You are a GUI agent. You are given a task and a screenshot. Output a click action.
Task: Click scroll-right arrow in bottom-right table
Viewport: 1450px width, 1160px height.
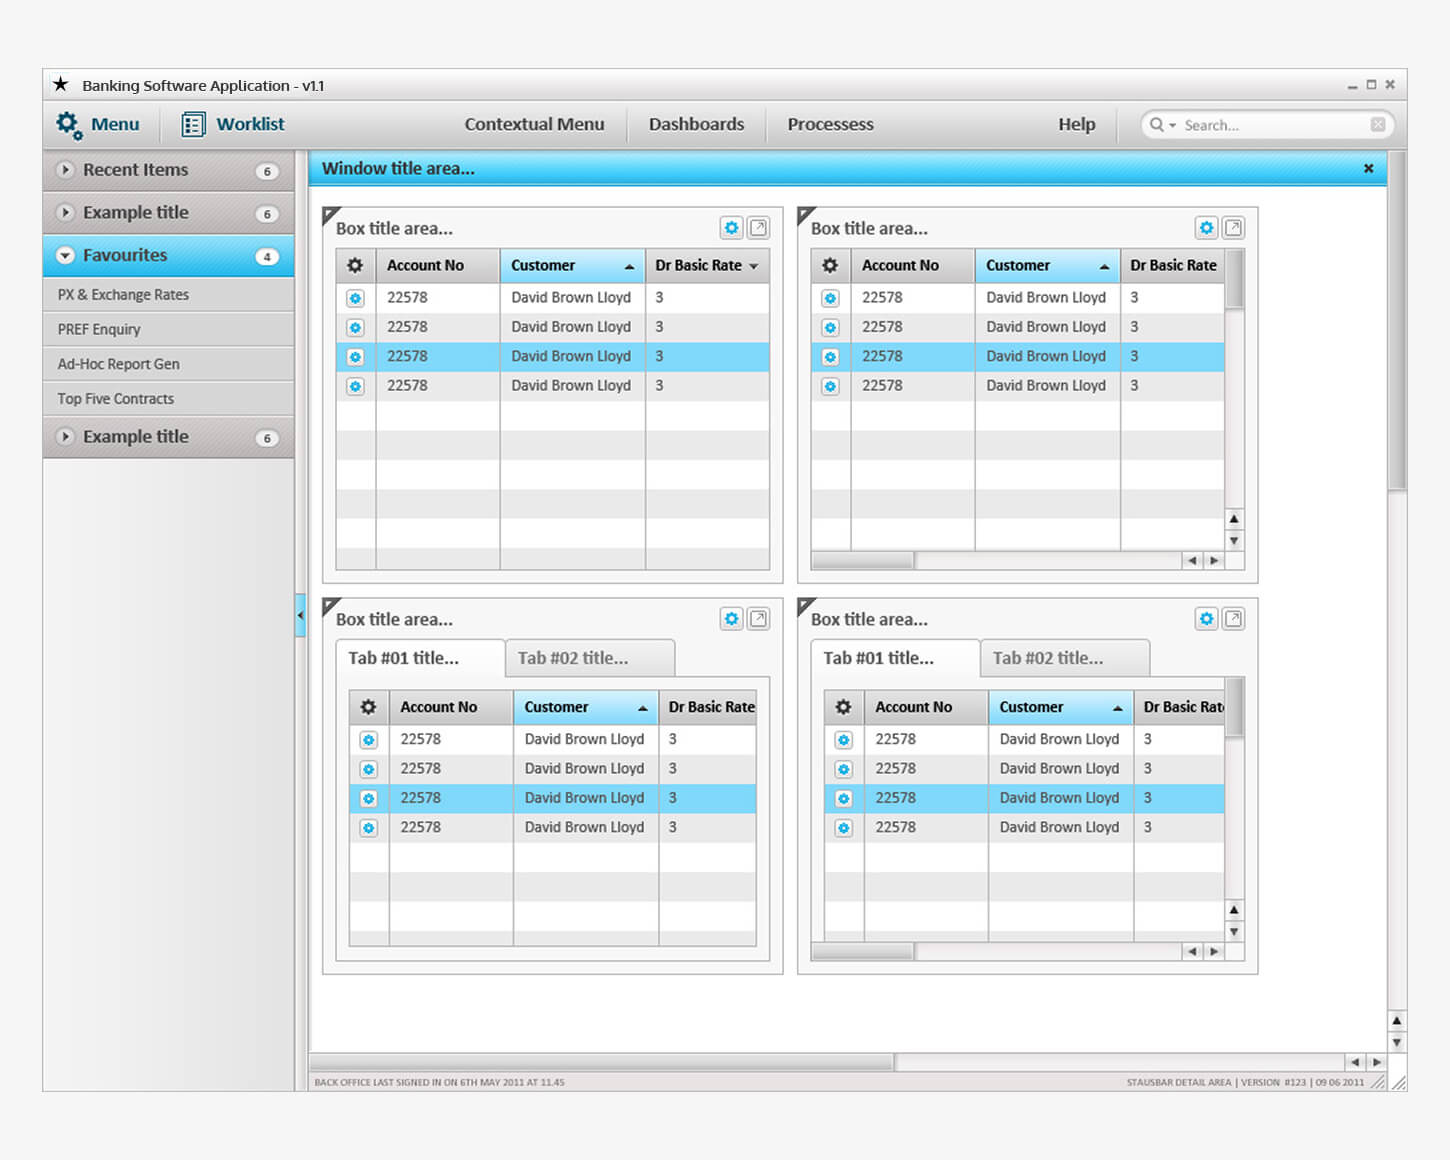[1214, 951]
